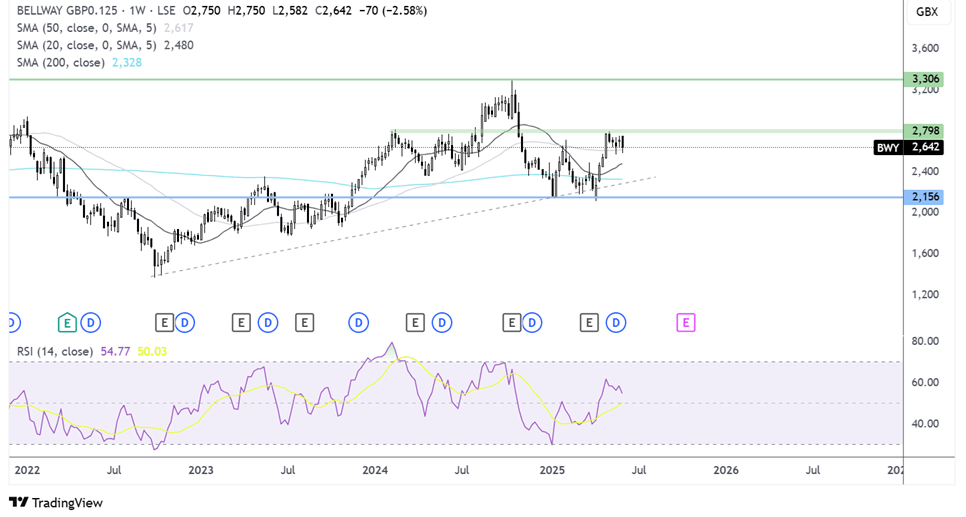The height and width of the screenshot is (517, 966).
Task: Open the dividend D marker beside green E
Action: coord(91,322)
